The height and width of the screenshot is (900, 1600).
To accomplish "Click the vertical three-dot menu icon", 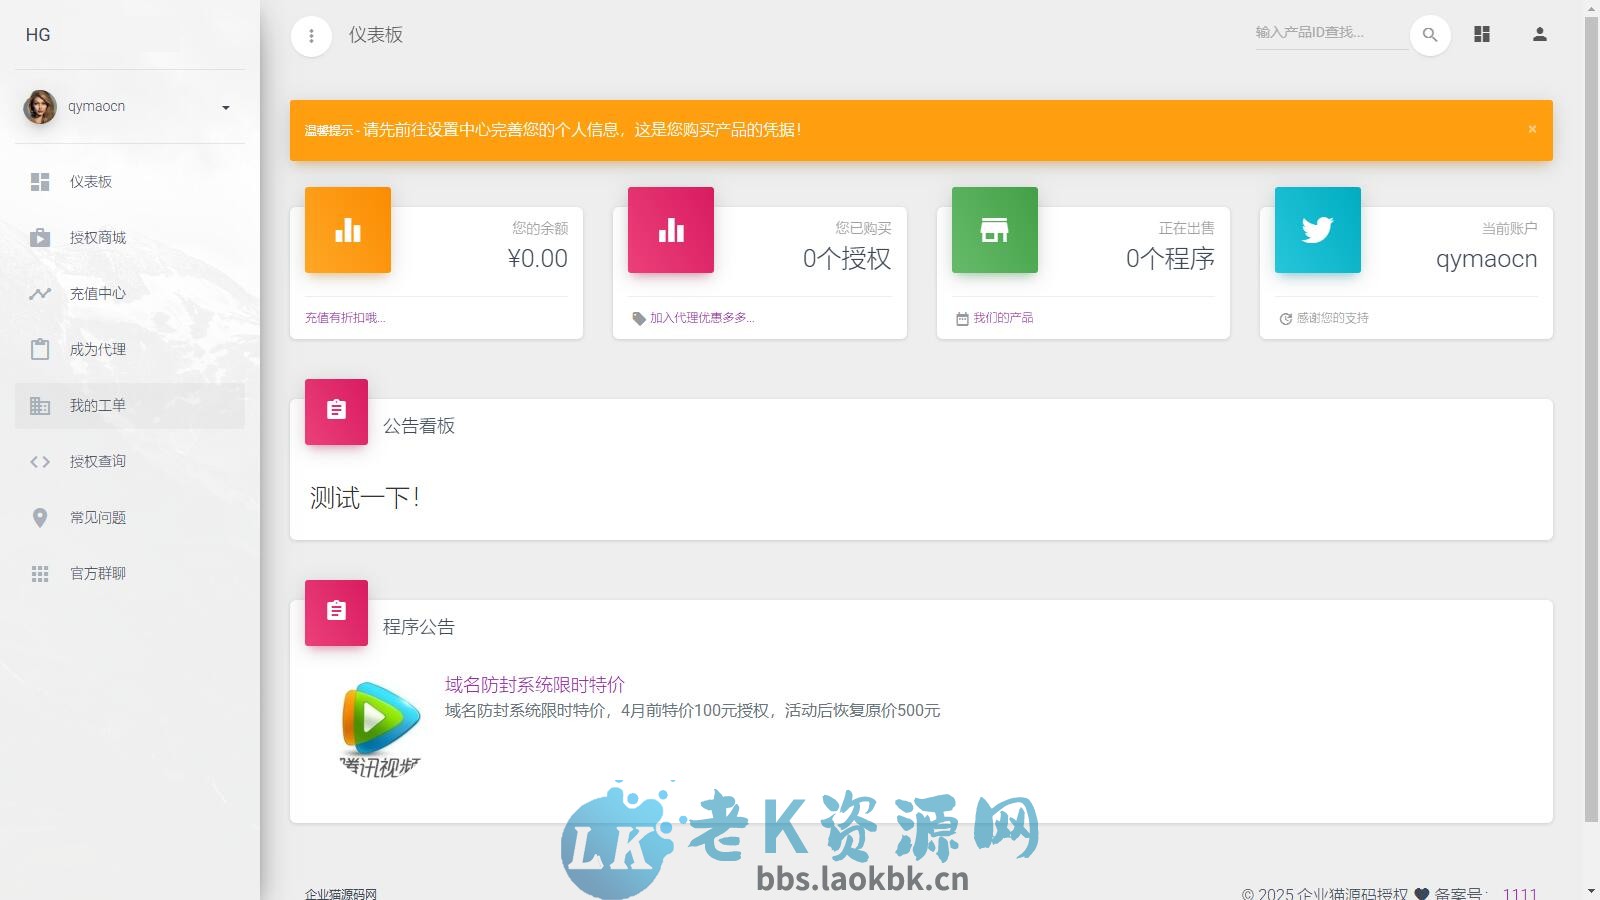I will pyautogui.click(x=311, y=35).
